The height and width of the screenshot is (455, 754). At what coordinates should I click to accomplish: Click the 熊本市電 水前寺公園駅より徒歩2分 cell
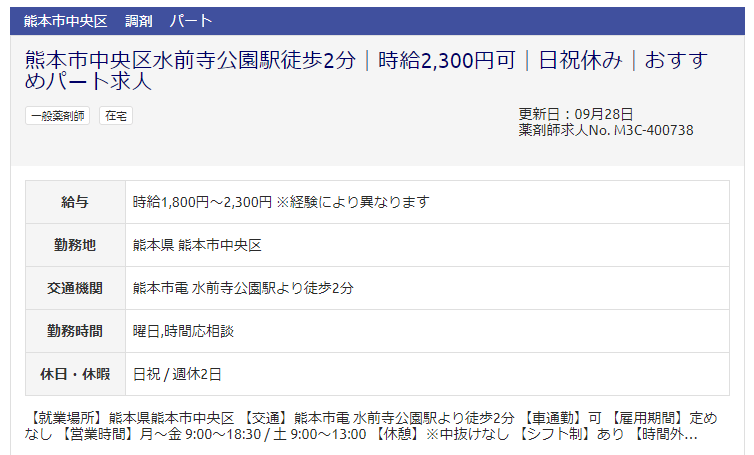pyautogui.click(x=427, y=288)
